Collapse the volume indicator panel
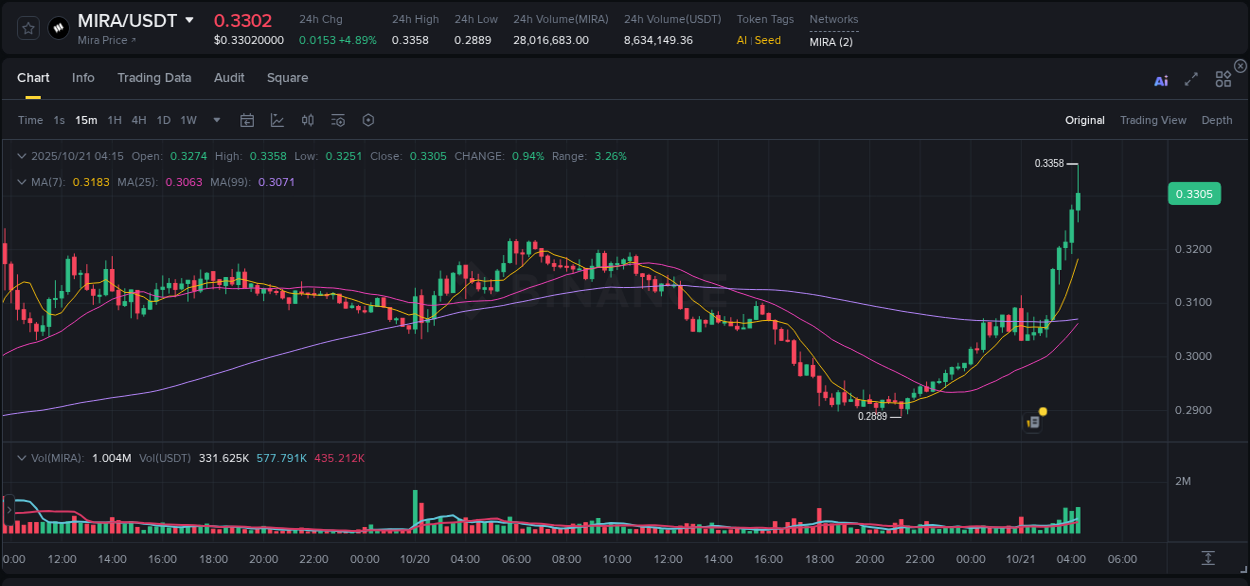This screenshot has height=586, width=1250. [22, 457]
